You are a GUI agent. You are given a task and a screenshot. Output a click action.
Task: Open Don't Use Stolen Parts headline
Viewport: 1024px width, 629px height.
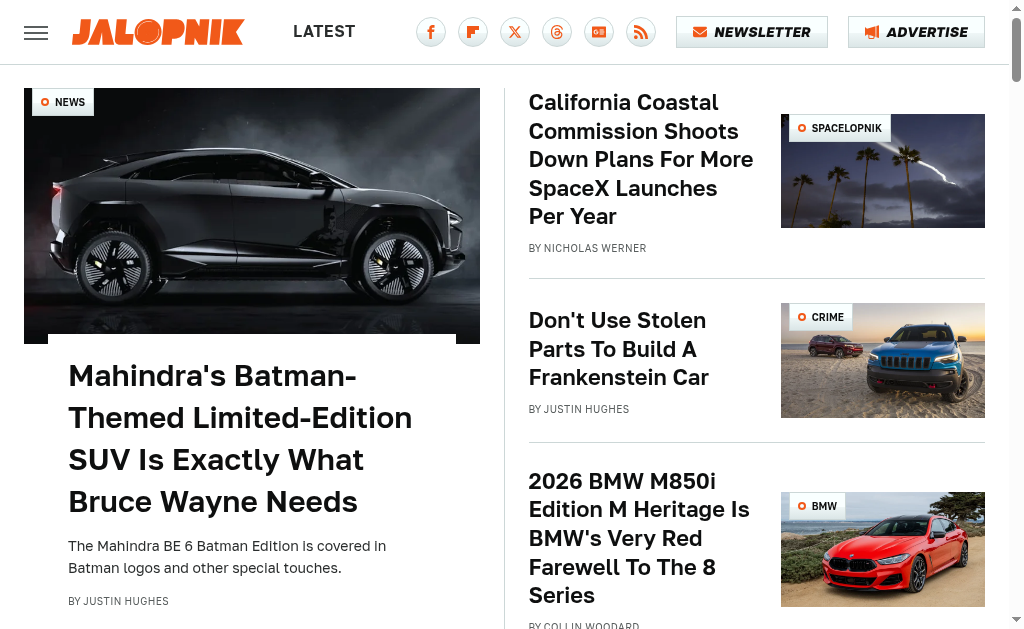point(618,349)
